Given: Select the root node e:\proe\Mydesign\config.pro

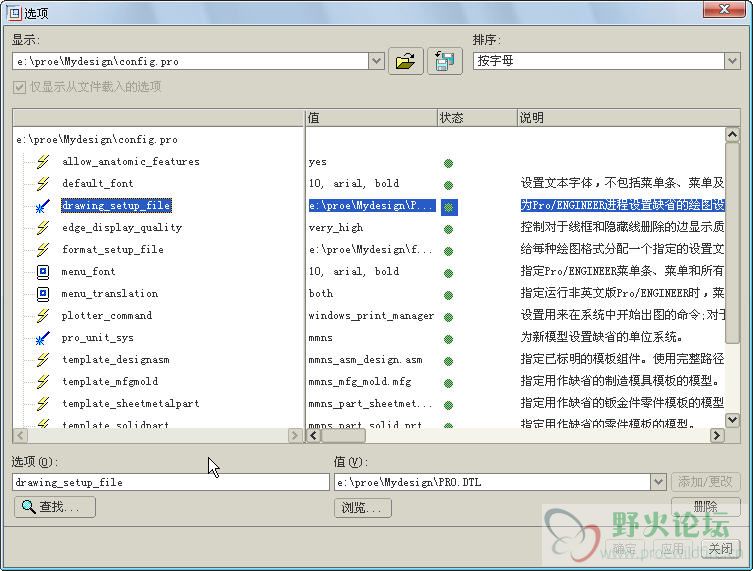Looking at the screenshot, I should pyautogui.click(x=97, y=140).
